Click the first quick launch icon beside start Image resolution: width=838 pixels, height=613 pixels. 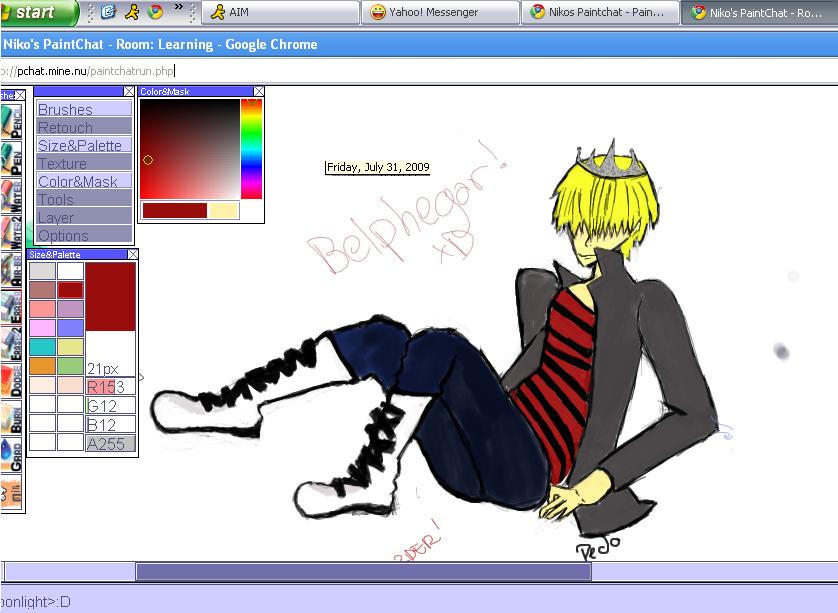click(x=108, y=12)
